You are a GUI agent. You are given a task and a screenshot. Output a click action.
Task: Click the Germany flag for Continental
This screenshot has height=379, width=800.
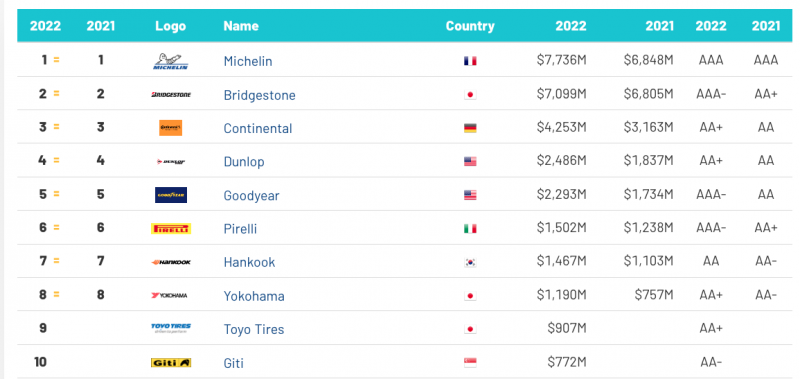tap(470, 128)
